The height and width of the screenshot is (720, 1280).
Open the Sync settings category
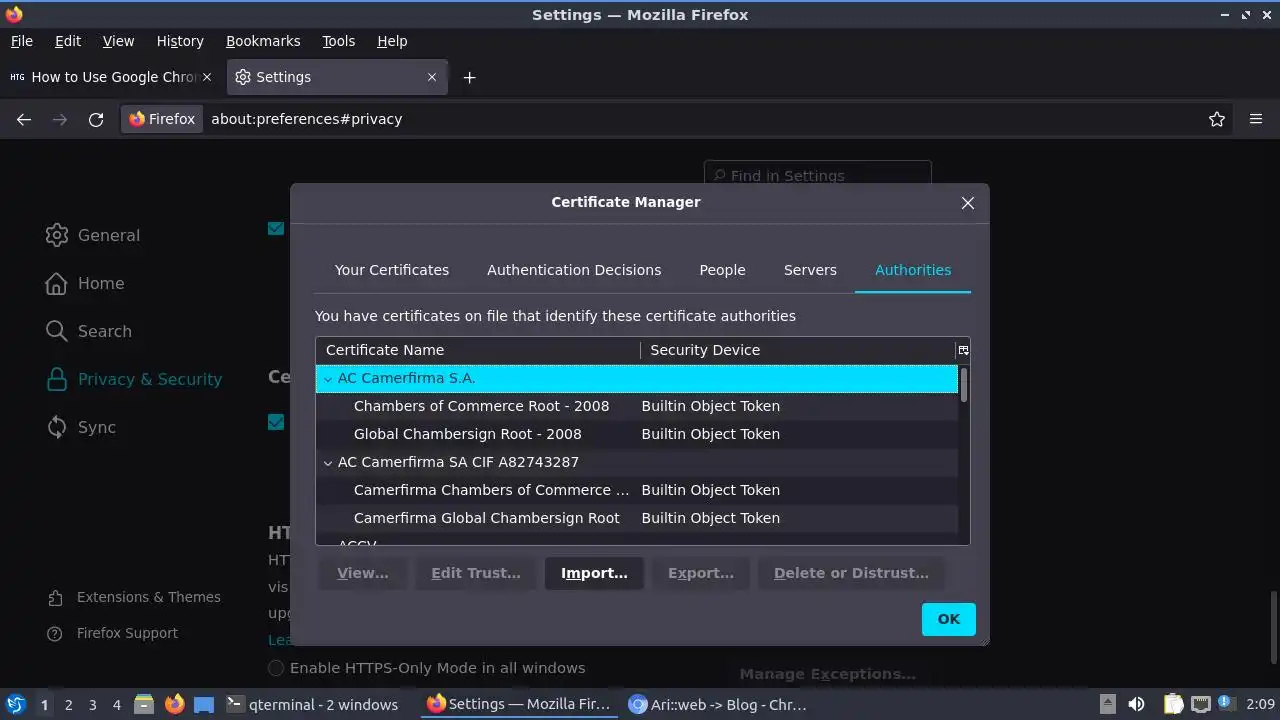[81, 427]
